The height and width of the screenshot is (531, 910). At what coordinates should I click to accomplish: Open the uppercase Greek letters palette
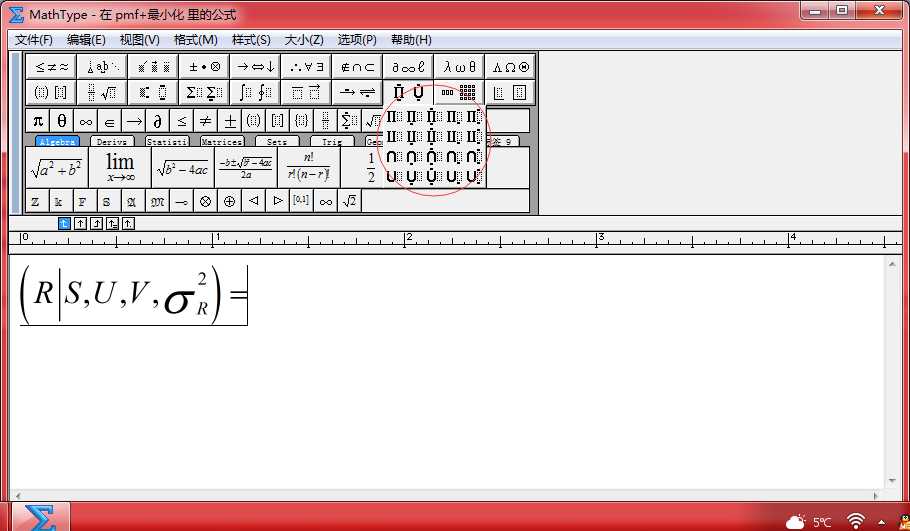pos(510,67)
